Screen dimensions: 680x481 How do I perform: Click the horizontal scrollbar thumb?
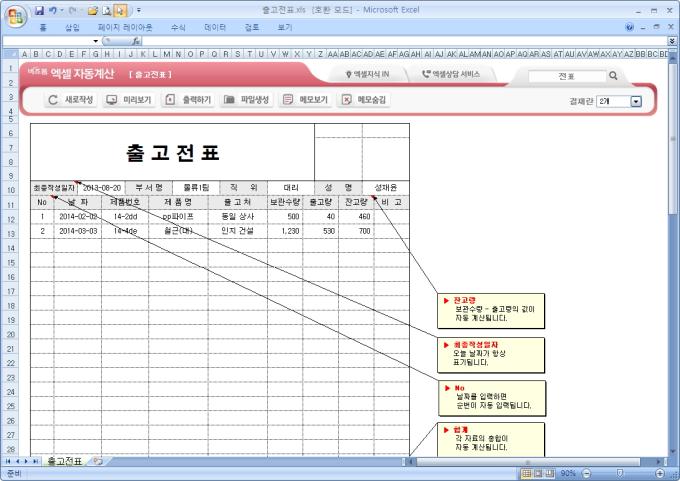click(528, 461)
